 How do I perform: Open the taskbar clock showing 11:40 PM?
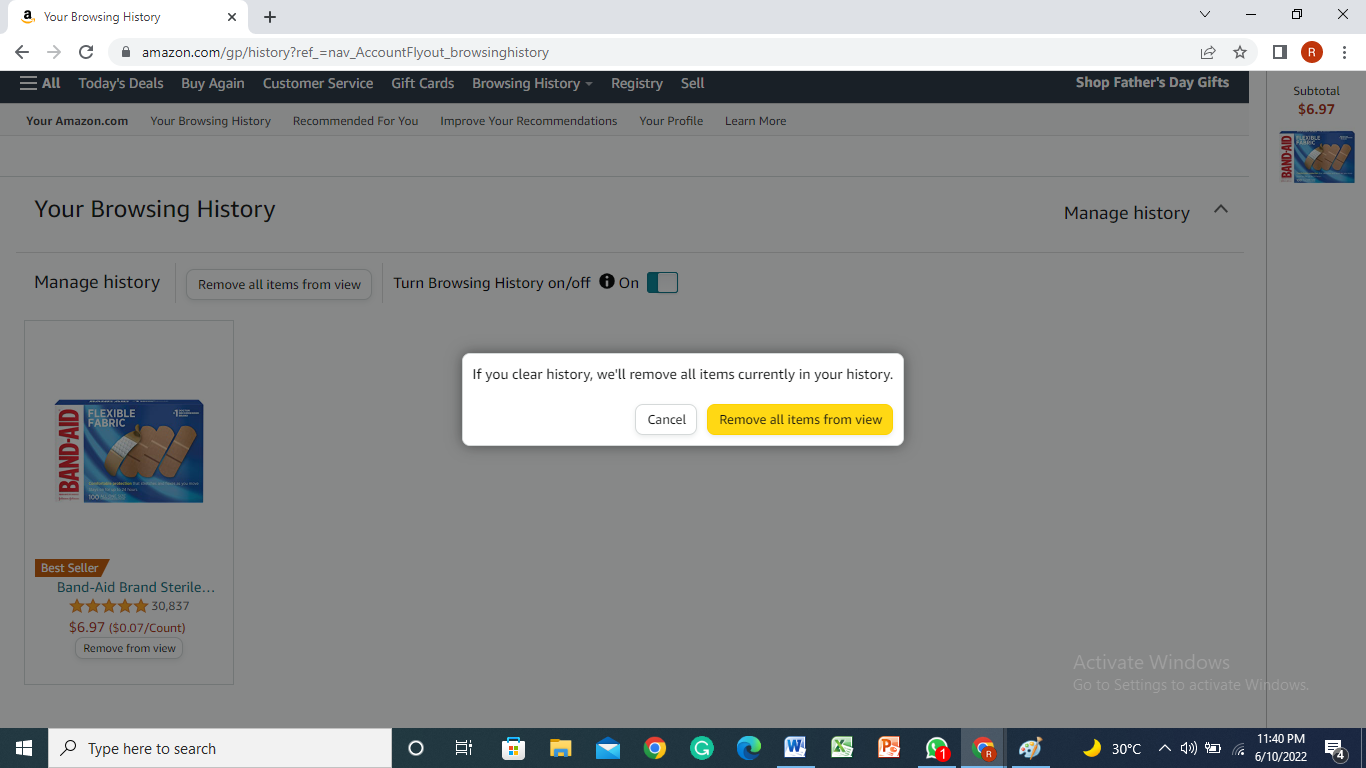pyautogui.click(x=1280, y=748)
